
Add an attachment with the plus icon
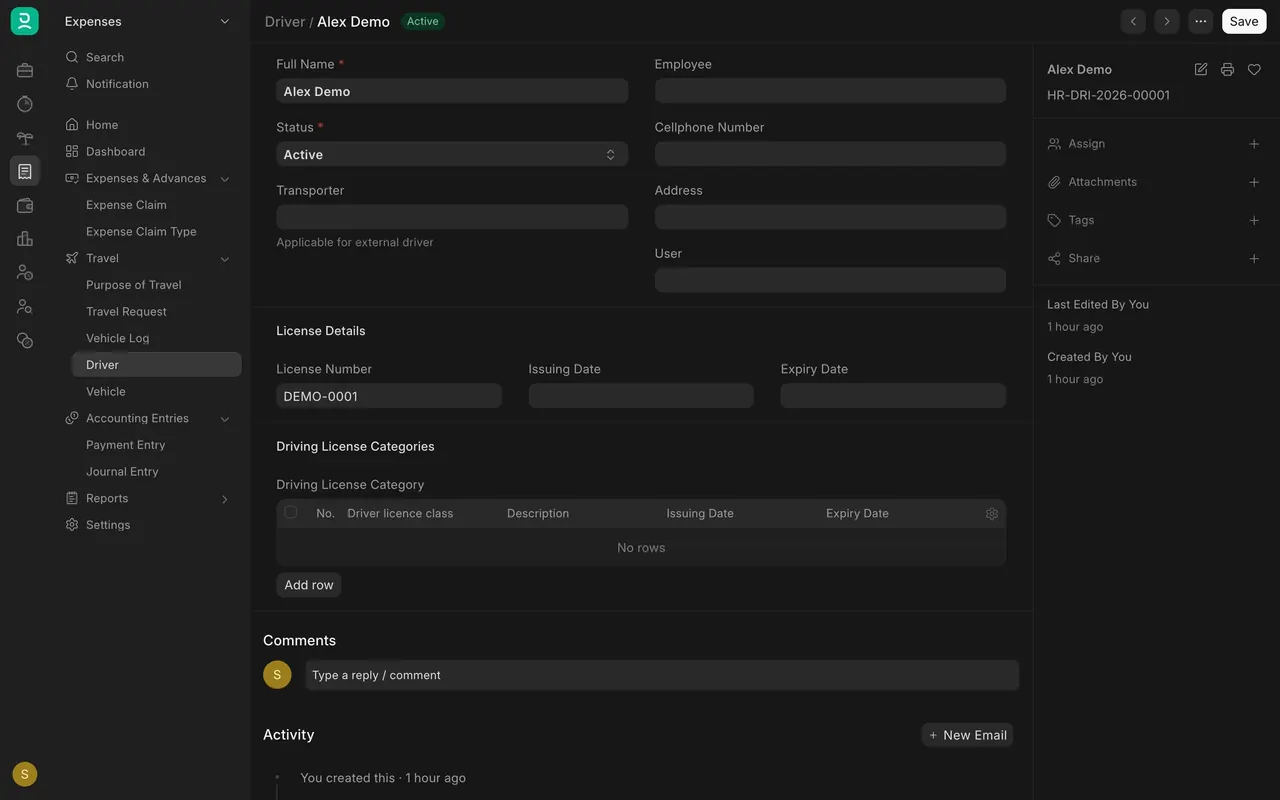click(x=1254, y=182)
